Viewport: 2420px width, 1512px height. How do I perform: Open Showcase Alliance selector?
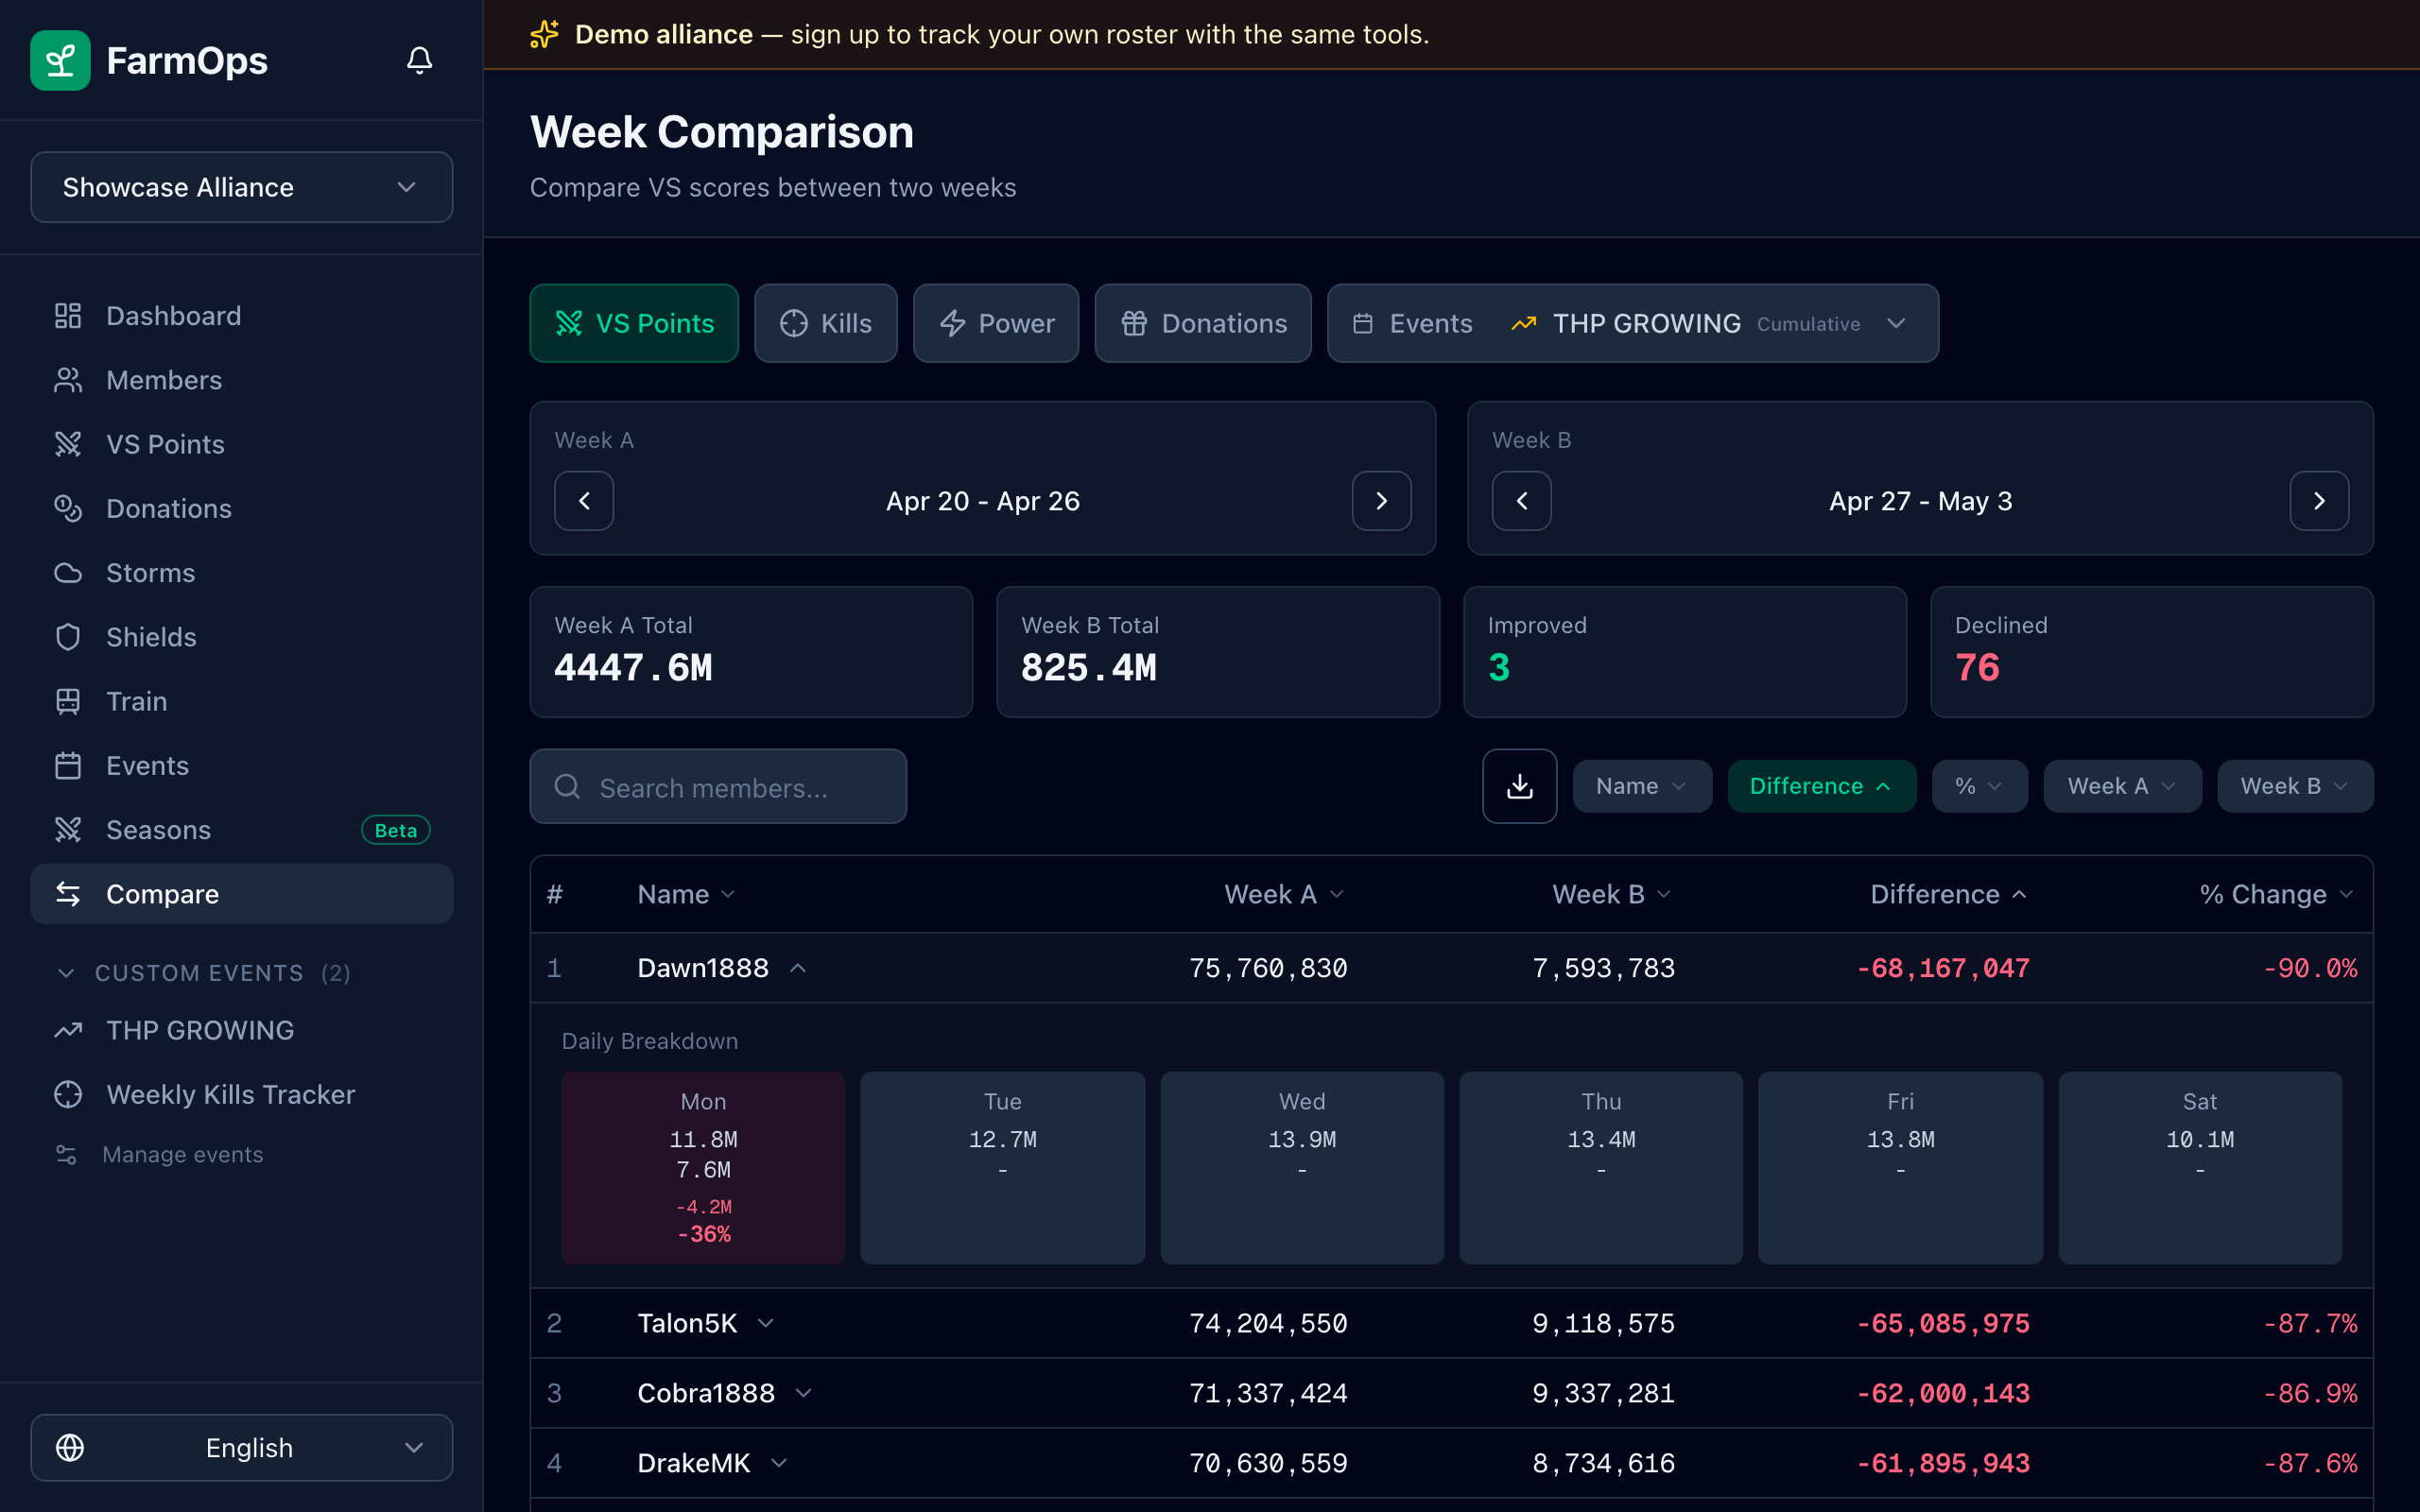pyautogui.click(x=241, y=187)
